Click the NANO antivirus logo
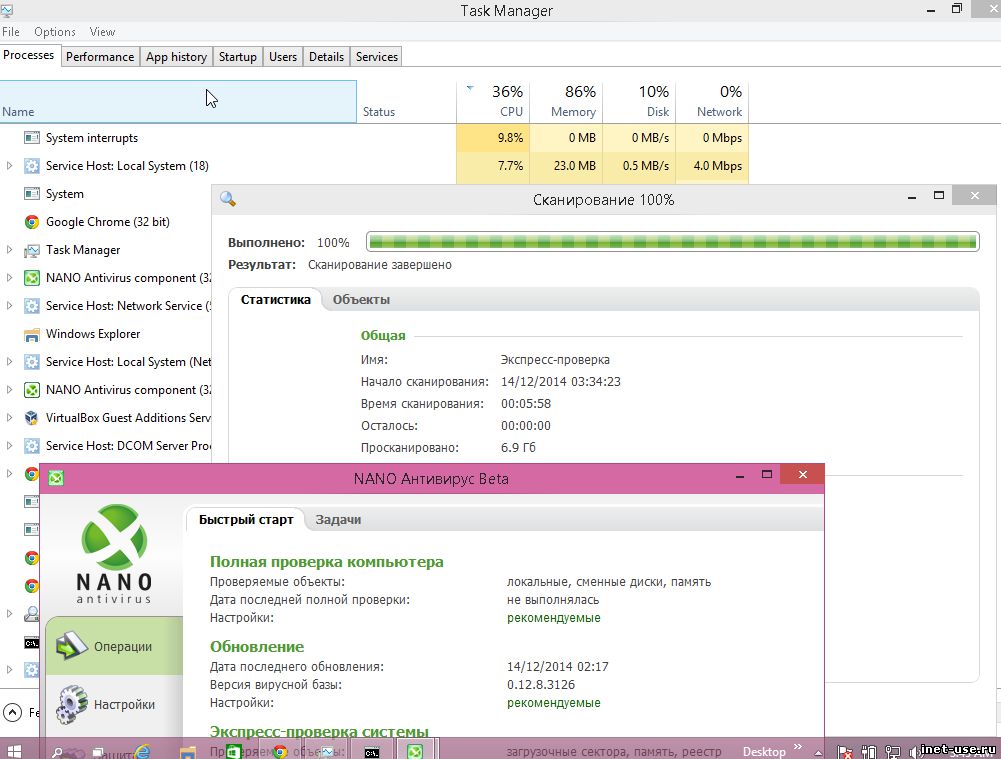This screenshot has width=1001, height=759. click(114, 553)
